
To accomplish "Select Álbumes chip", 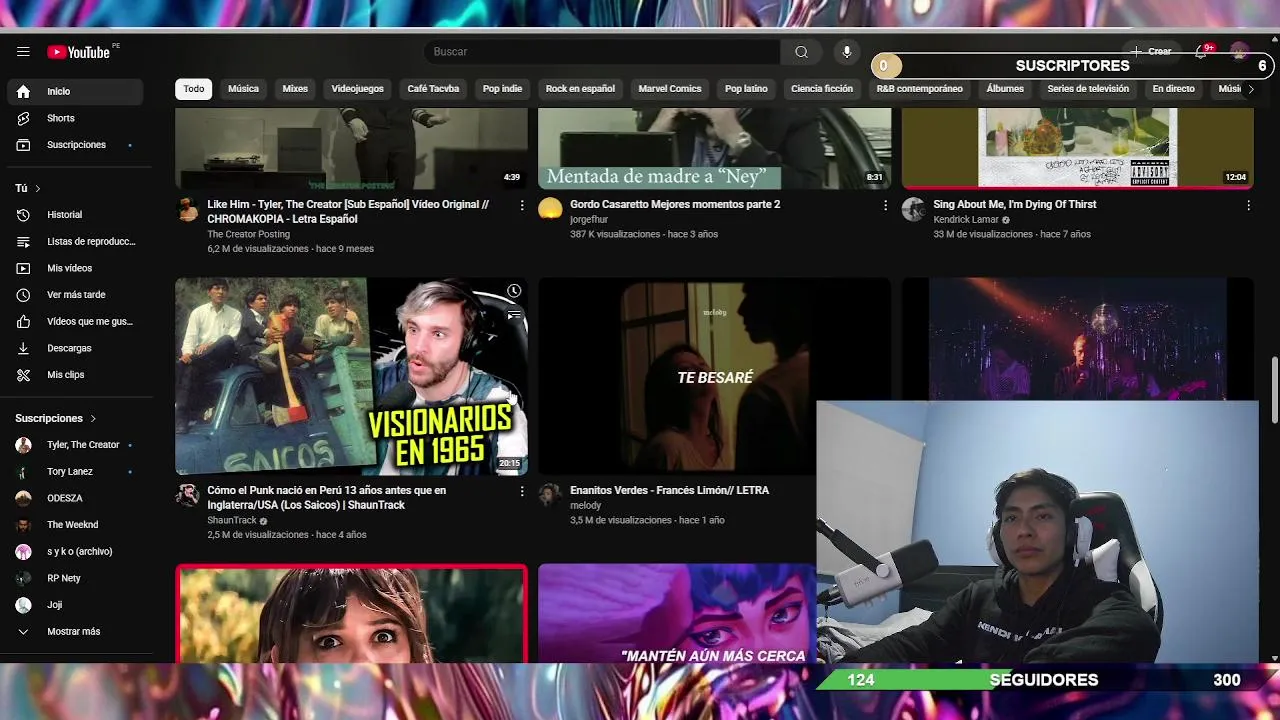I will 1005,89.
